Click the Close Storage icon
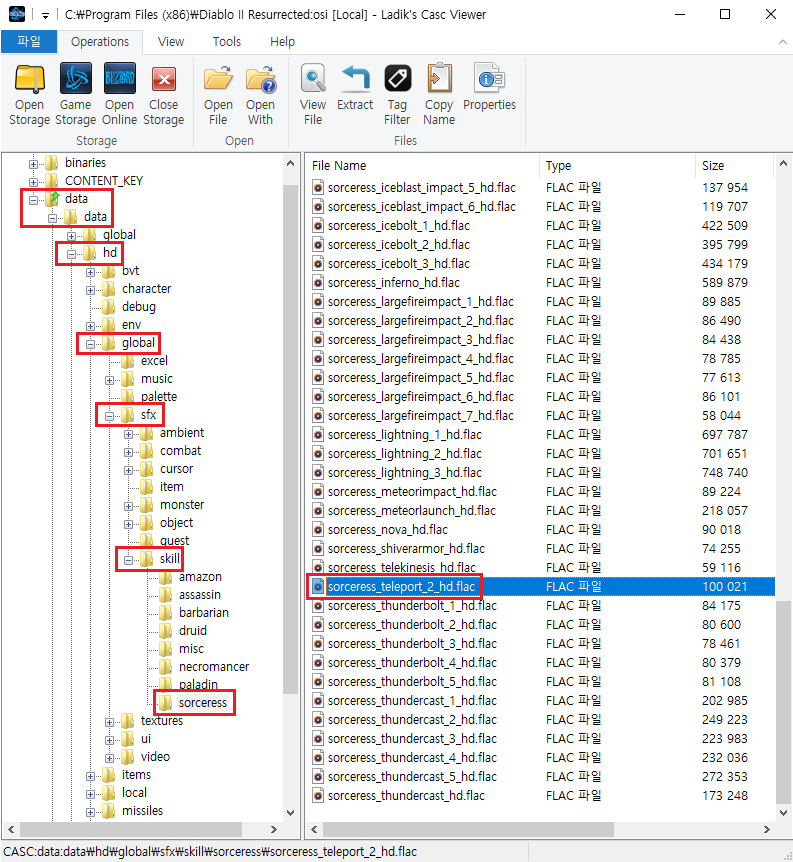Screen dimensions: 793x862 (164, 79)
